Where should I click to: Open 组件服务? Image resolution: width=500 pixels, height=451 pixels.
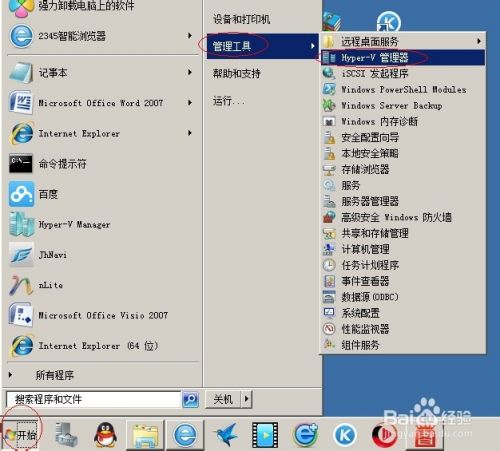click(x=403, y=345)
